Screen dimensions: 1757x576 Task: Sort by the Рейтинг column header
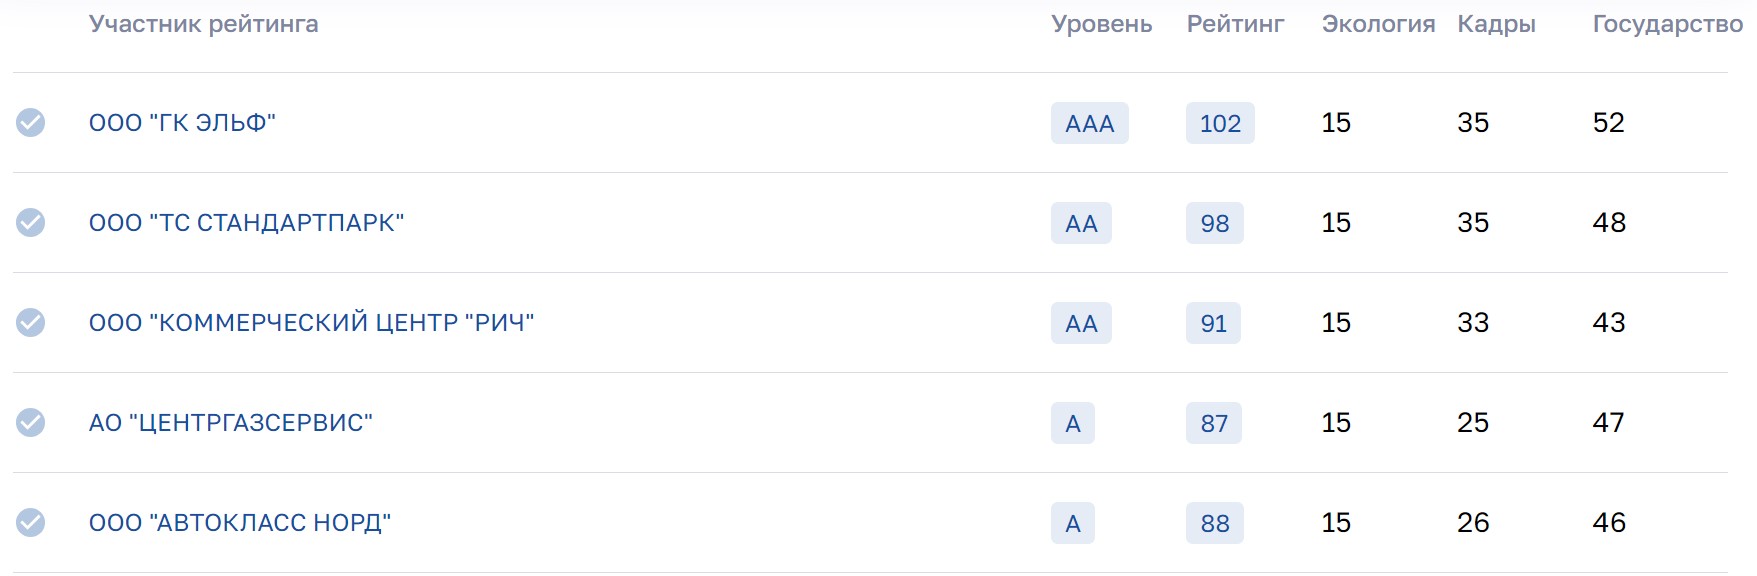pos(1235,24)
